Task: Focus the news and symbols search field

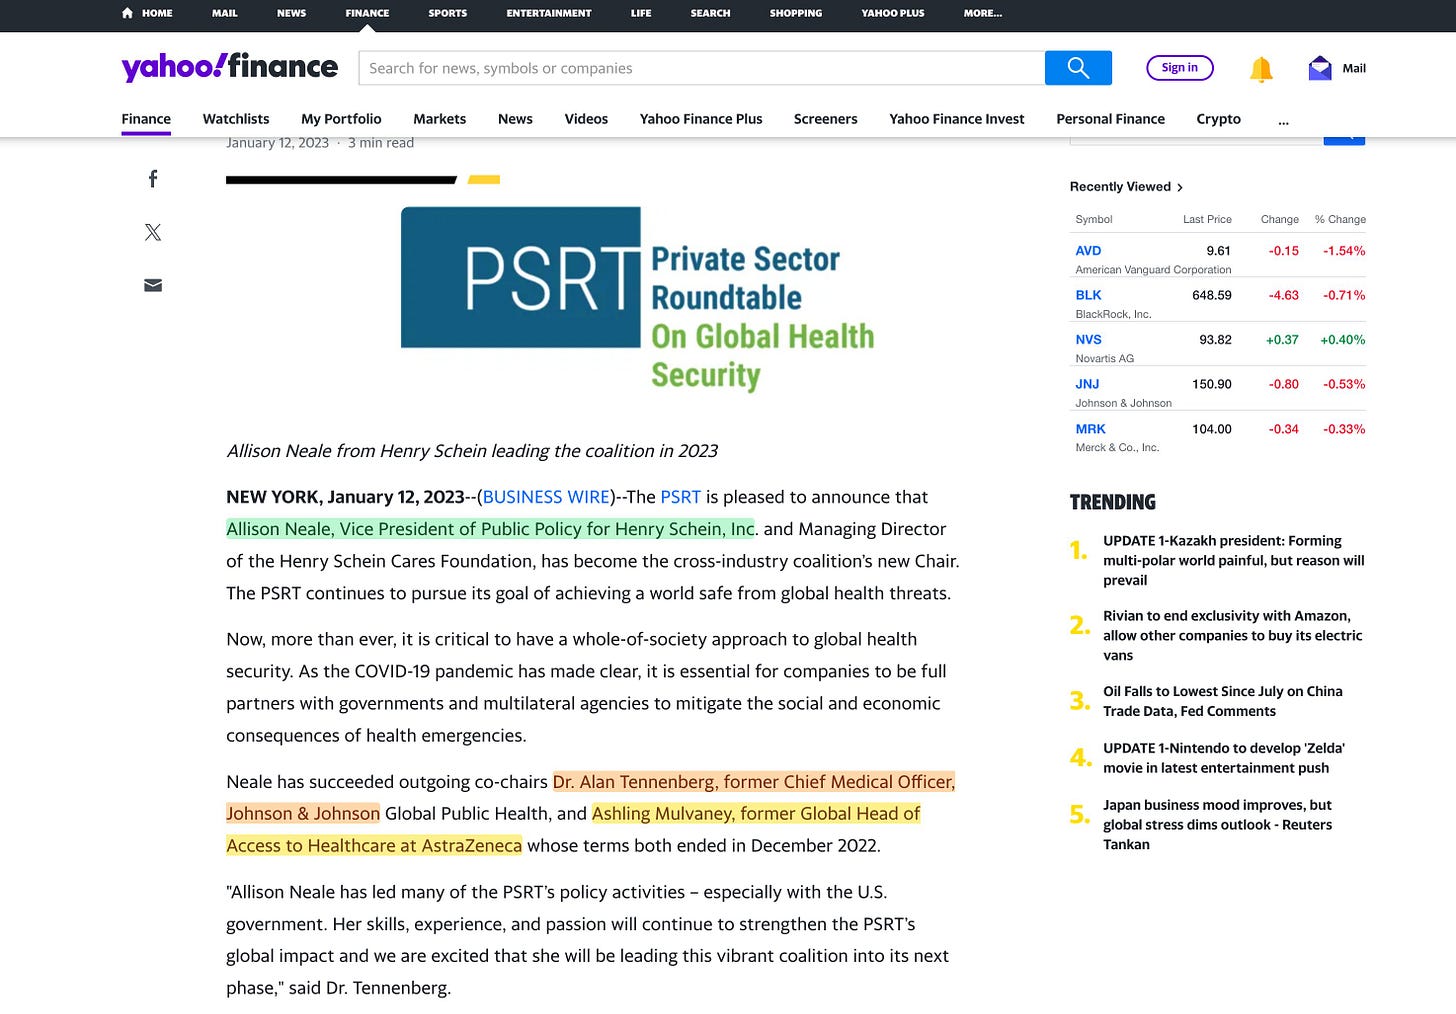Action: pyautogui.click(x=701, y=68)
